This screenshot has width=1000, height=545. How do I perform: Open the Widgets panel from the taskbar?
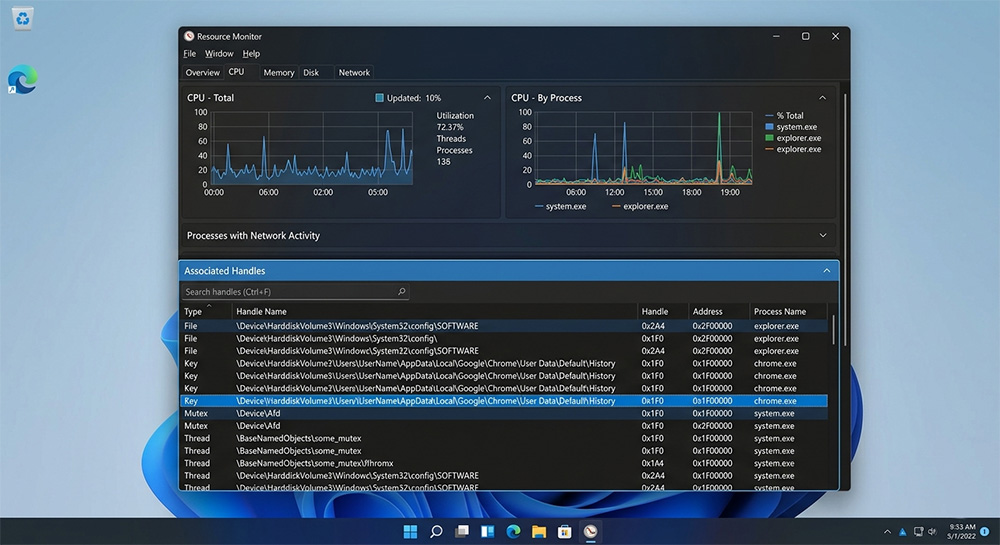tap(487, 532)
